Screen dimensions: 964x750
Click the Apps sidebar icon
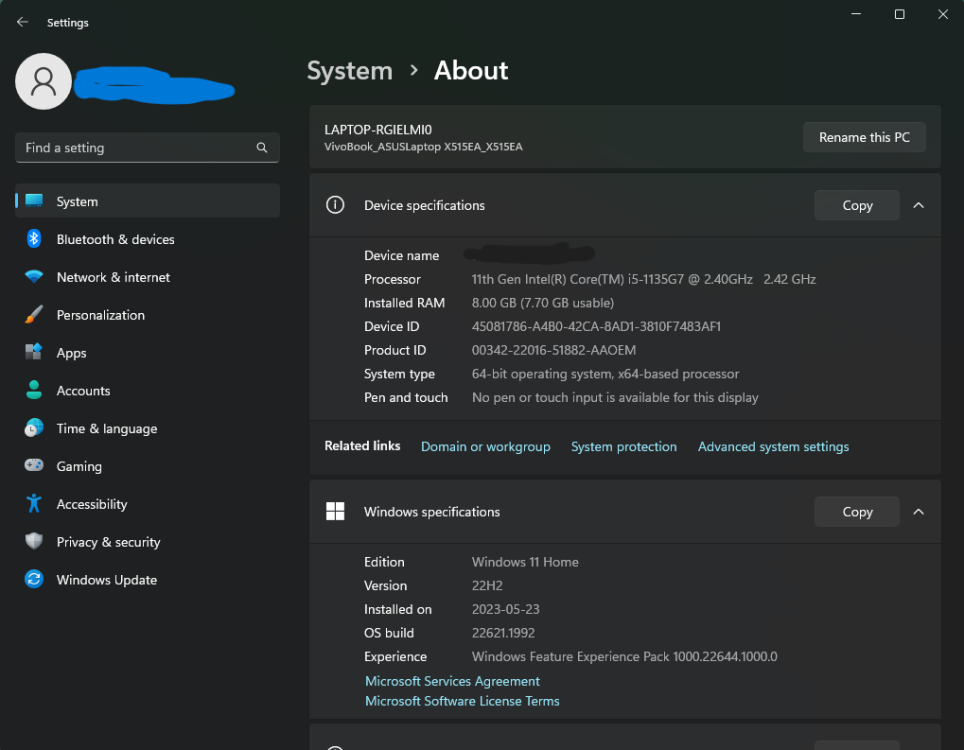(32, 352)
